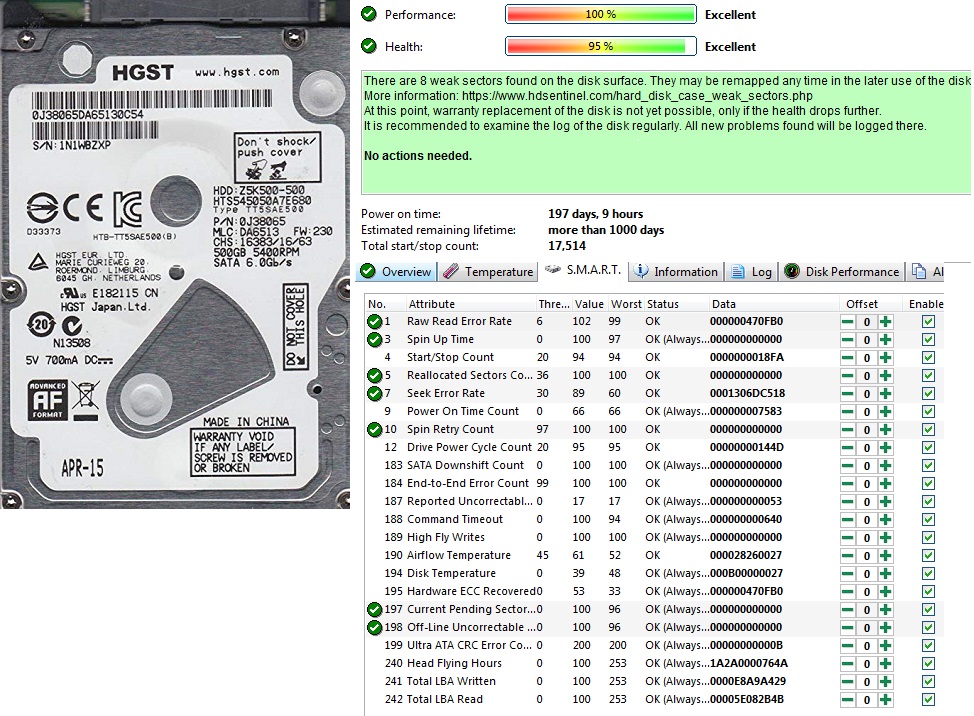Uncheck Enable for Total LBA Read
Screen dimensions: 974x716
click(928, 700)
